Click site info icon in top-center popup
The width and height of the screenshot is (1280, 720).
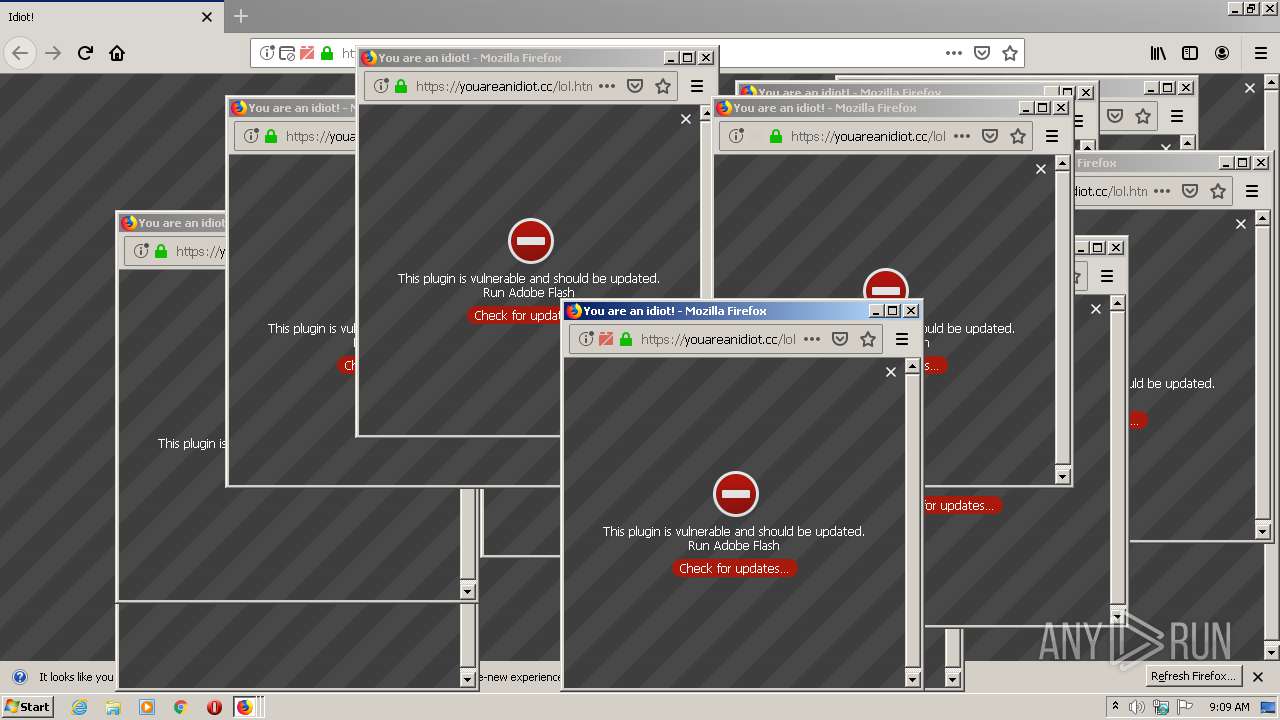(381, 86)
